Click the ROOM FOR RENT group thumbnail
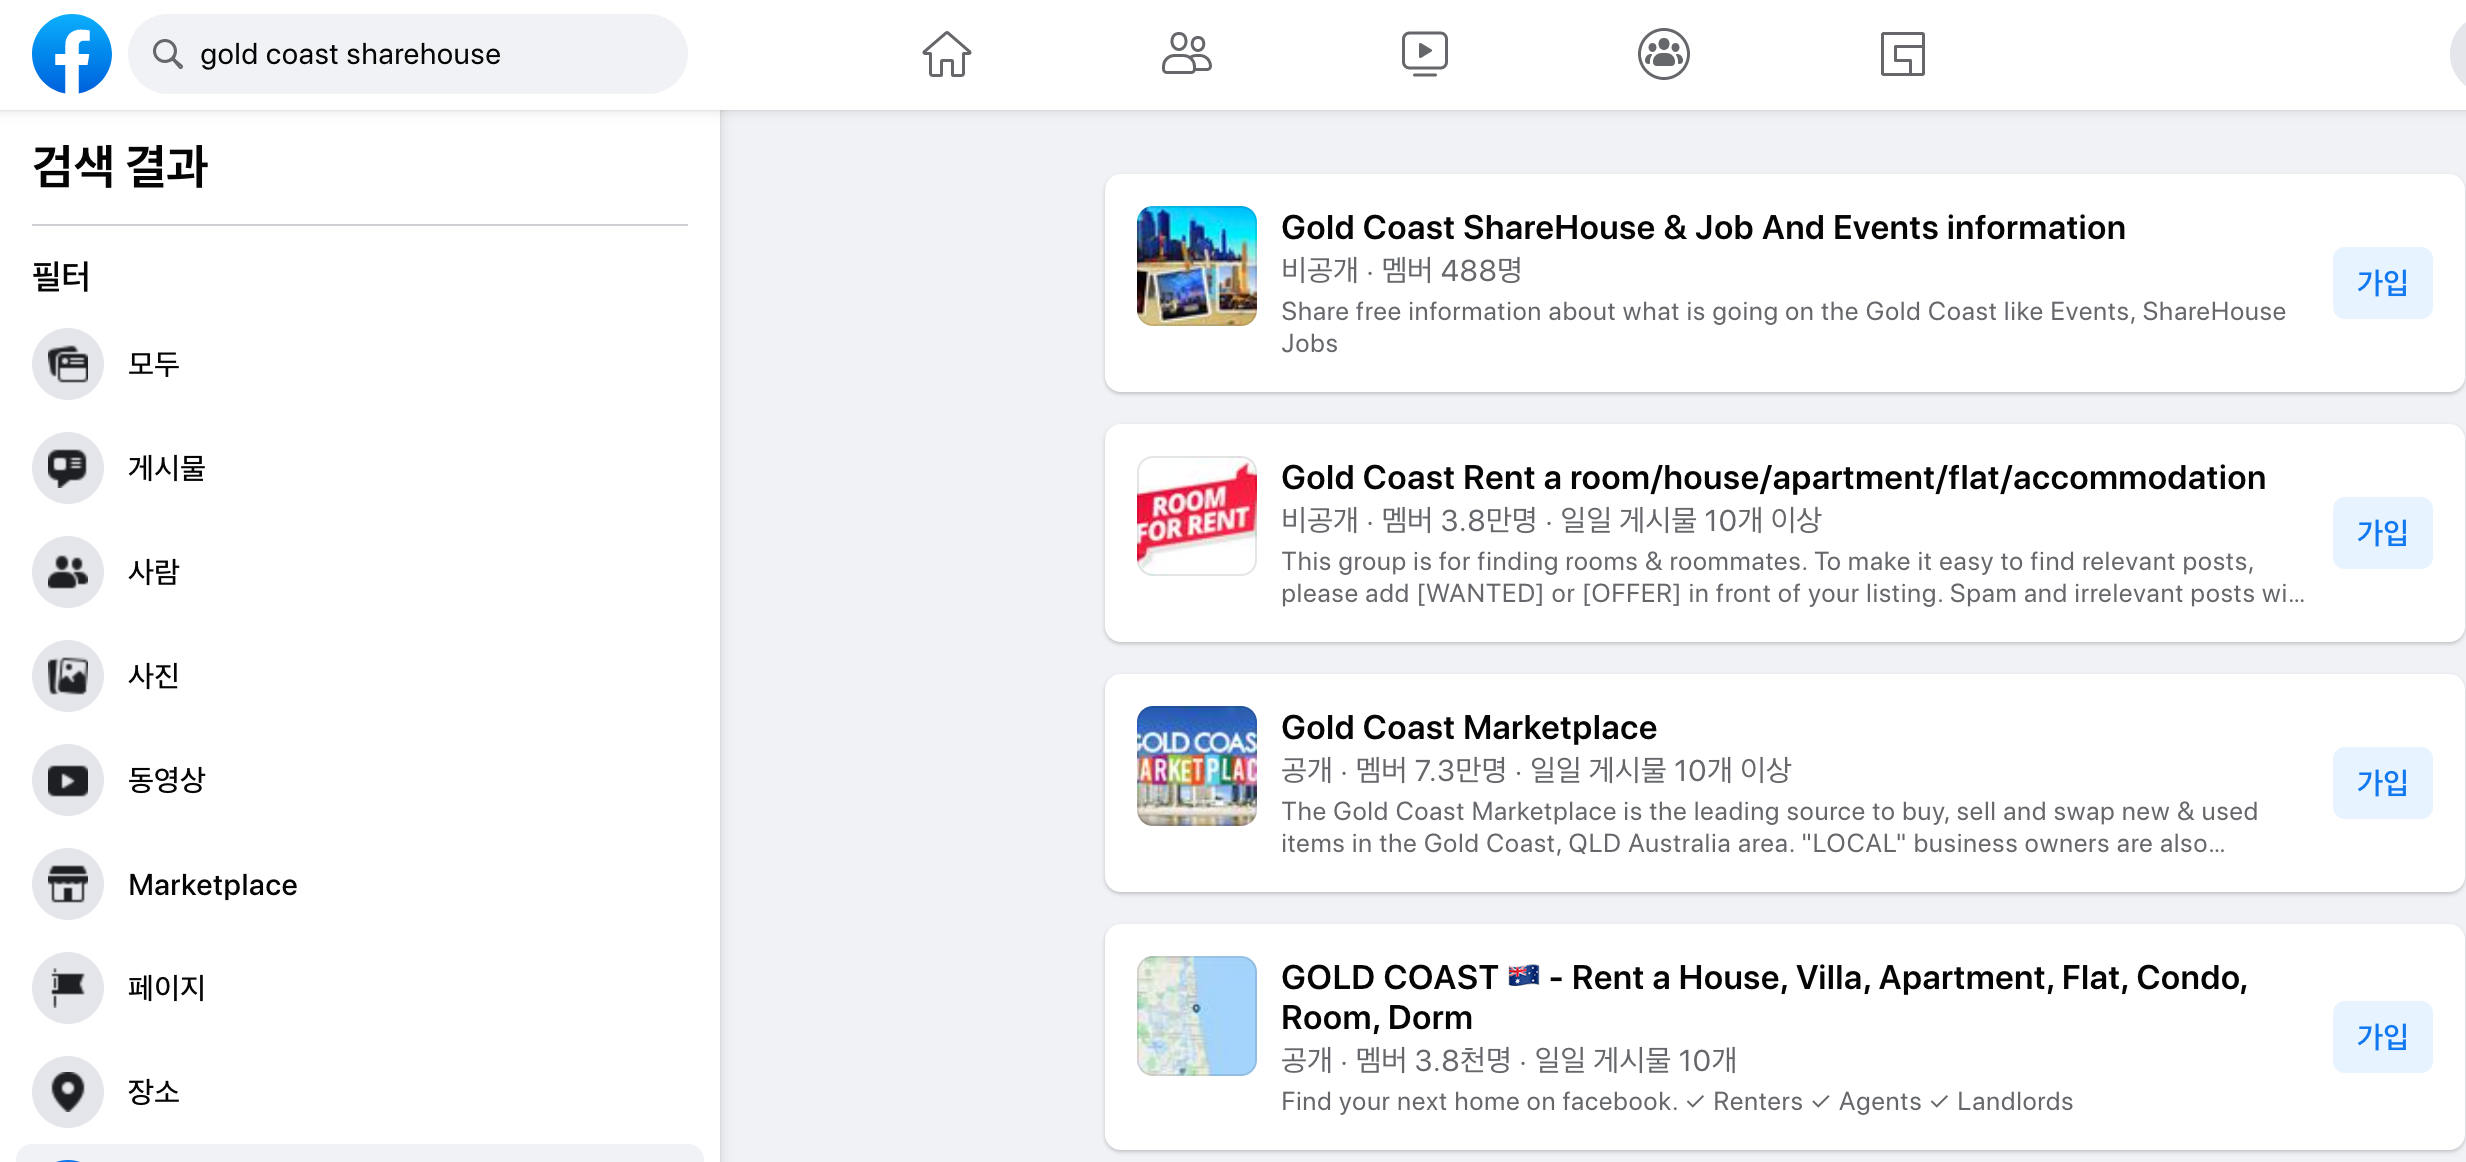2466x1162 pixels. click(1196, 516)
